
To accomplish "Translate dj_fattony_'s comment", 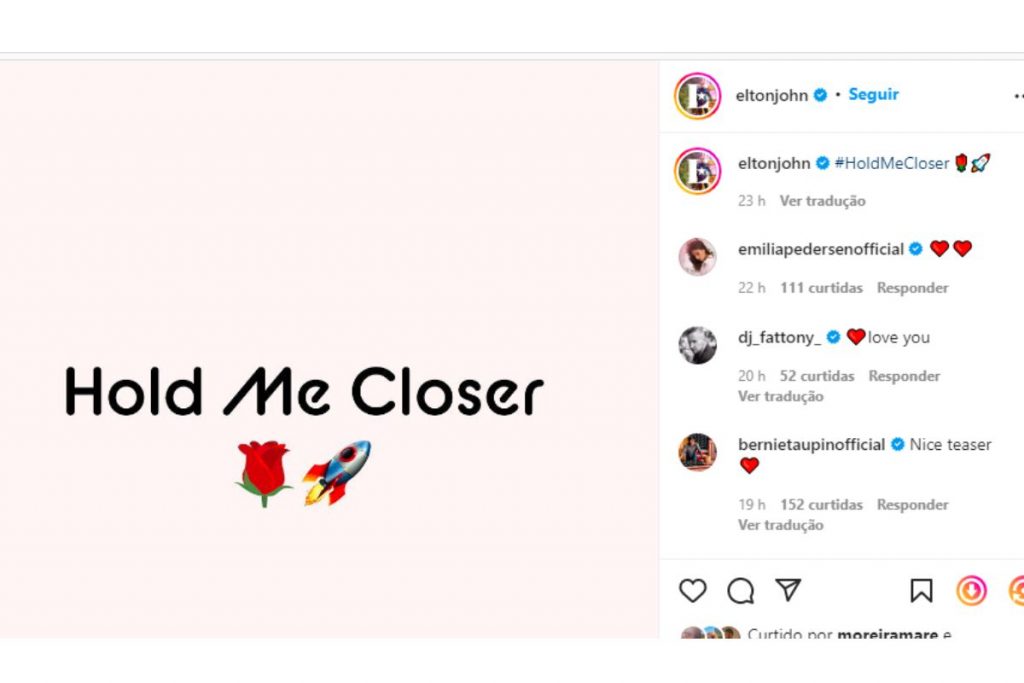I will tap(780, 397).
